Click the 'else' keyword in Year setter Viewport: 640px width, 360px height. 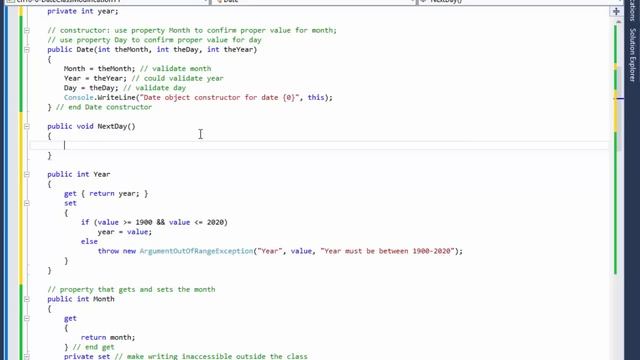click(x=89, y=241)
